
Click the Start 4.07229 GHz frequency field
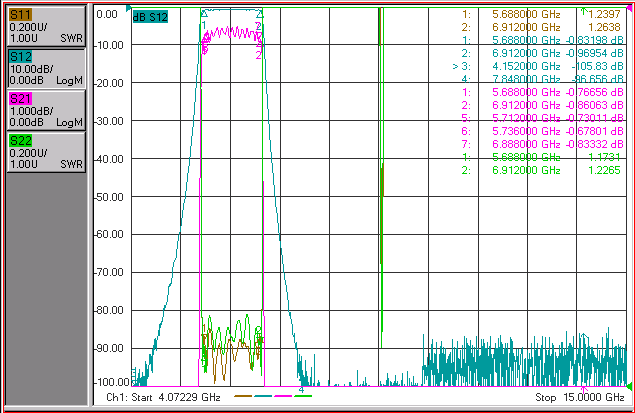pyautogui.click(x=163, y=397)
